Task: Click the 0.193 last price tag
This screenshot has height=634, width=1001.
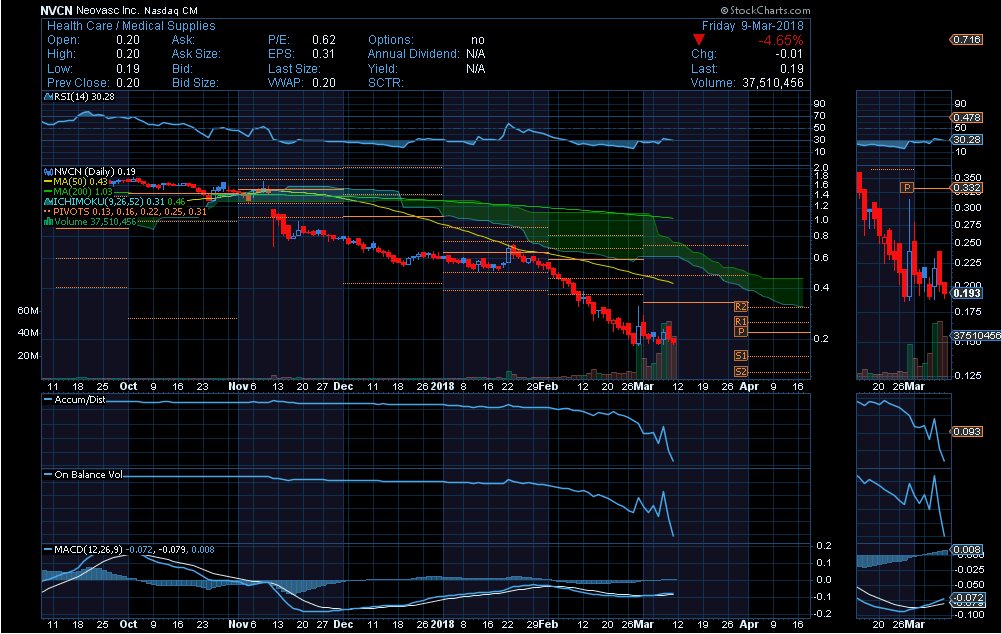Action: (x=967, y=293)
